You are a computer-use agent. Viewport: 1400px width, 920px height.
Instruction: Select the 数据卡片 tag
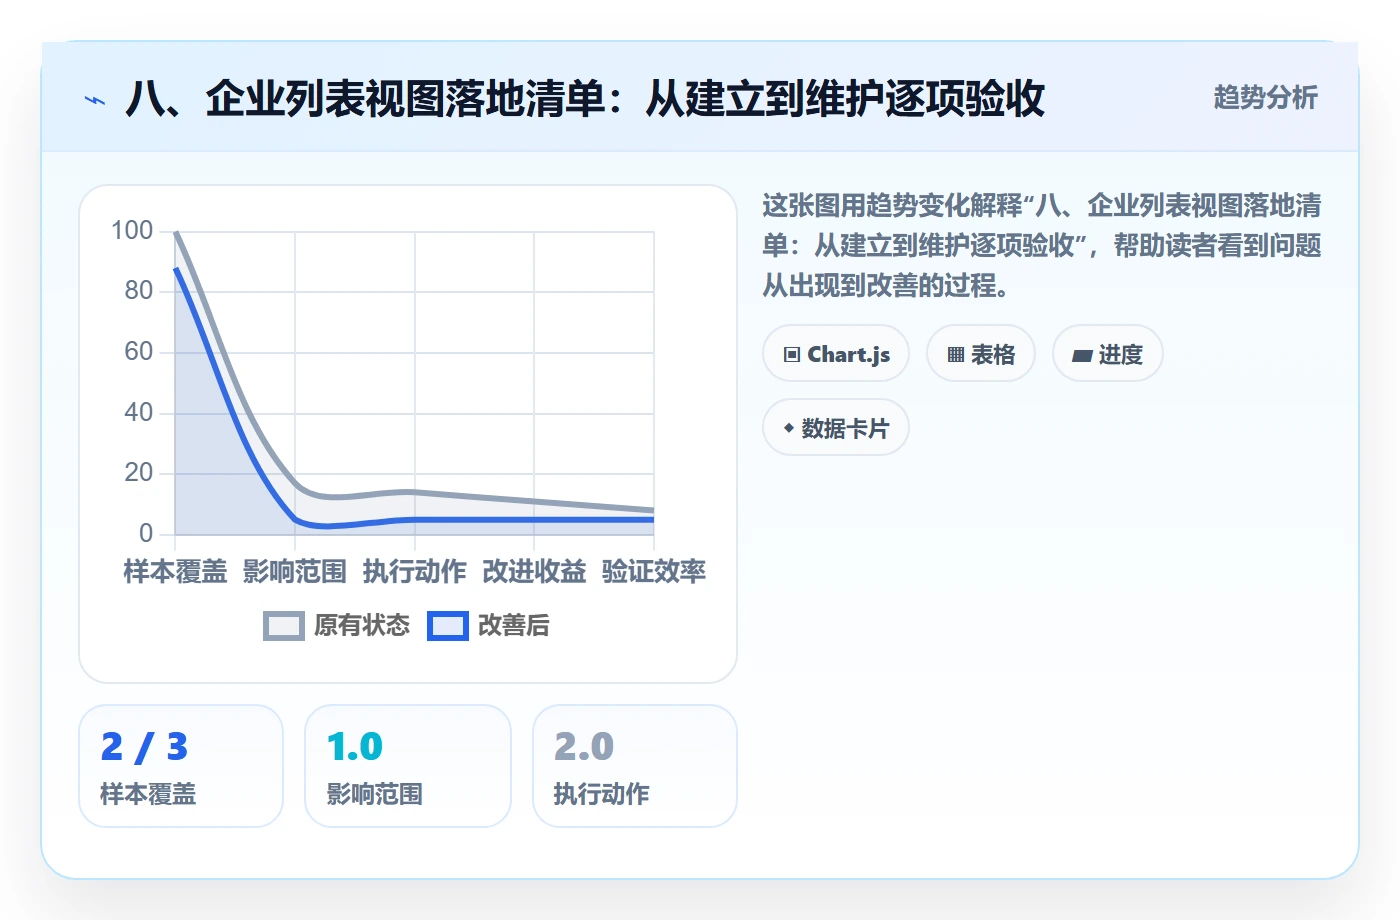coord(836,428)
